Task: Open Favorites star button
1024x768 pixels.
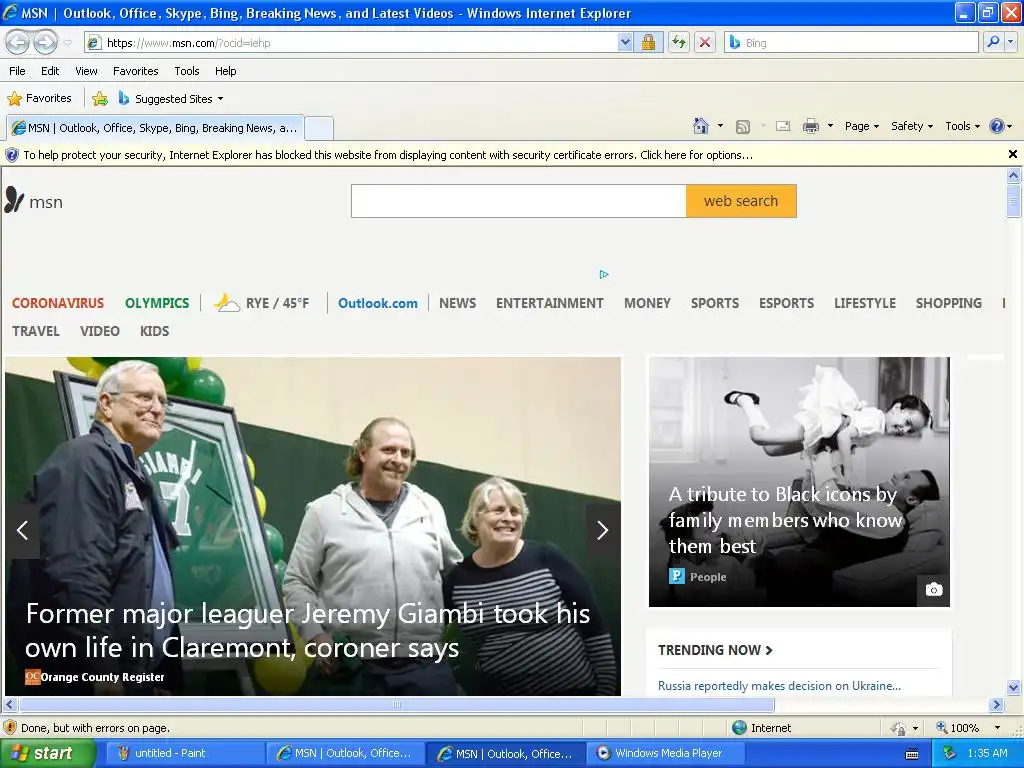Action: 40,99
